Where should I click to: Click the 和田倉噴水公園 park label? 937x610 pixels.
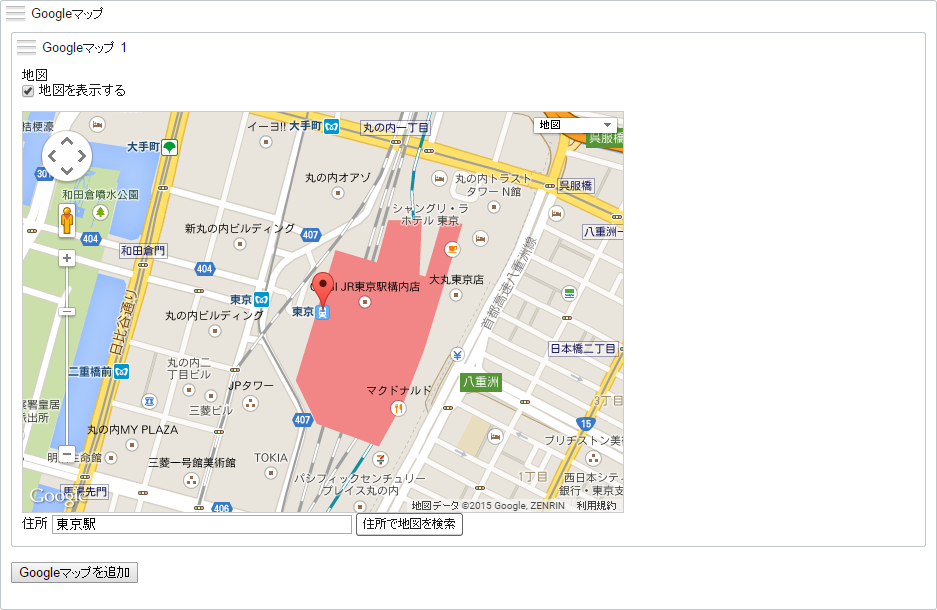100,195
